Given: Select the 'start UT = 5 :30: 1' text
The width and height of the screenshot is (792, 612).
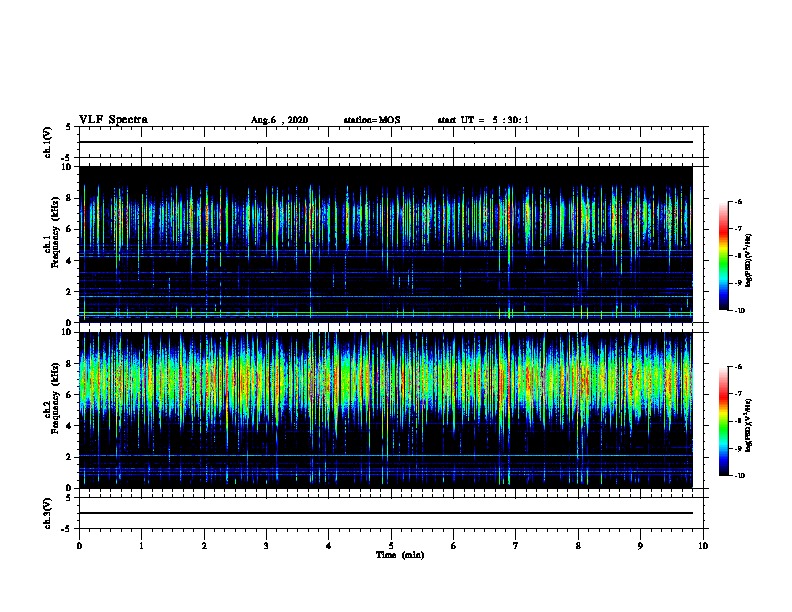Looking at the screenshot, I should (483, 120).
